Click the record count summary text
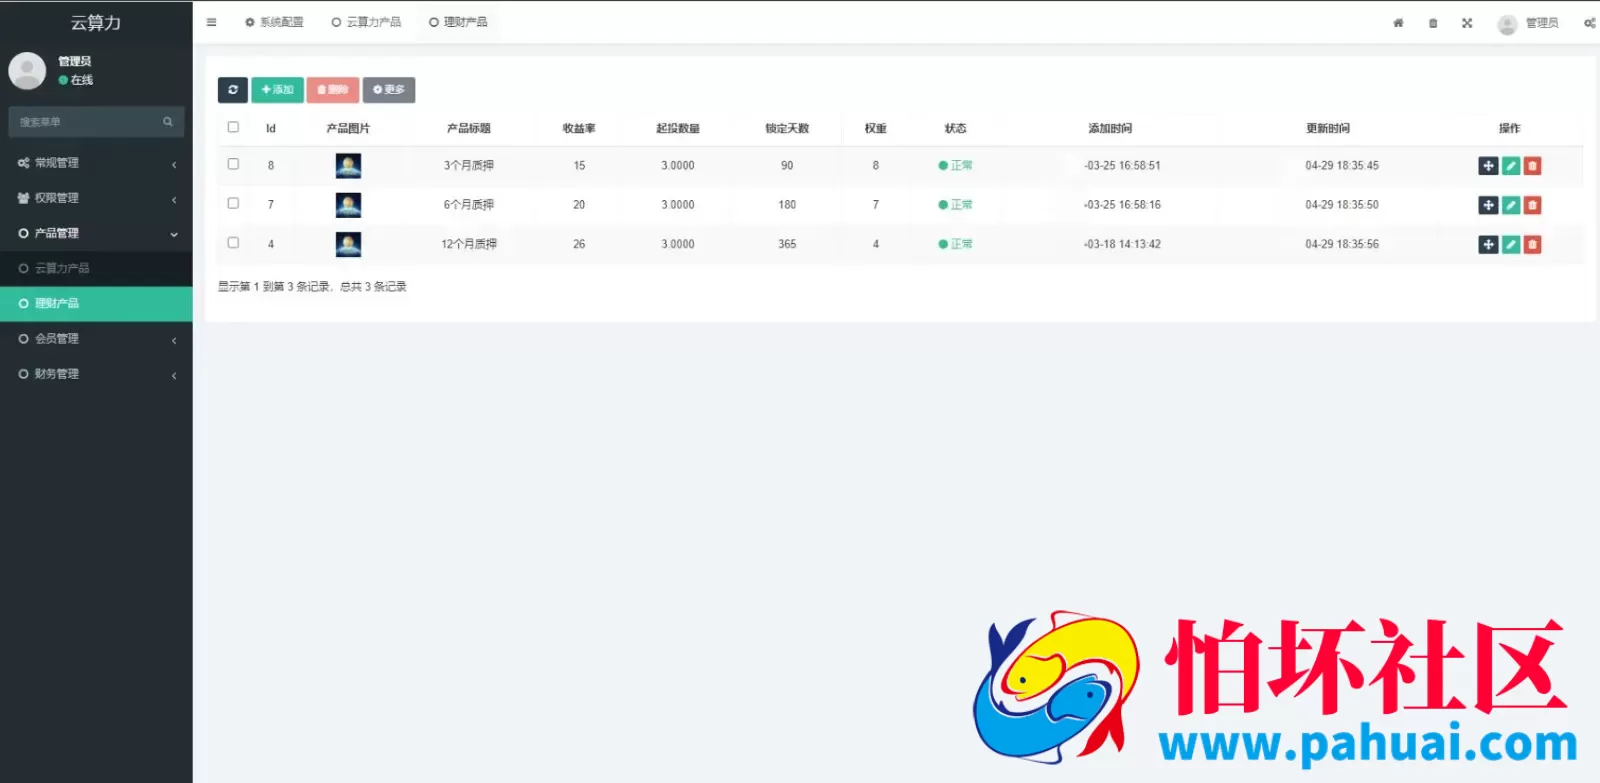The height and width of the screenshot is (783, 1600). (312, 287)
